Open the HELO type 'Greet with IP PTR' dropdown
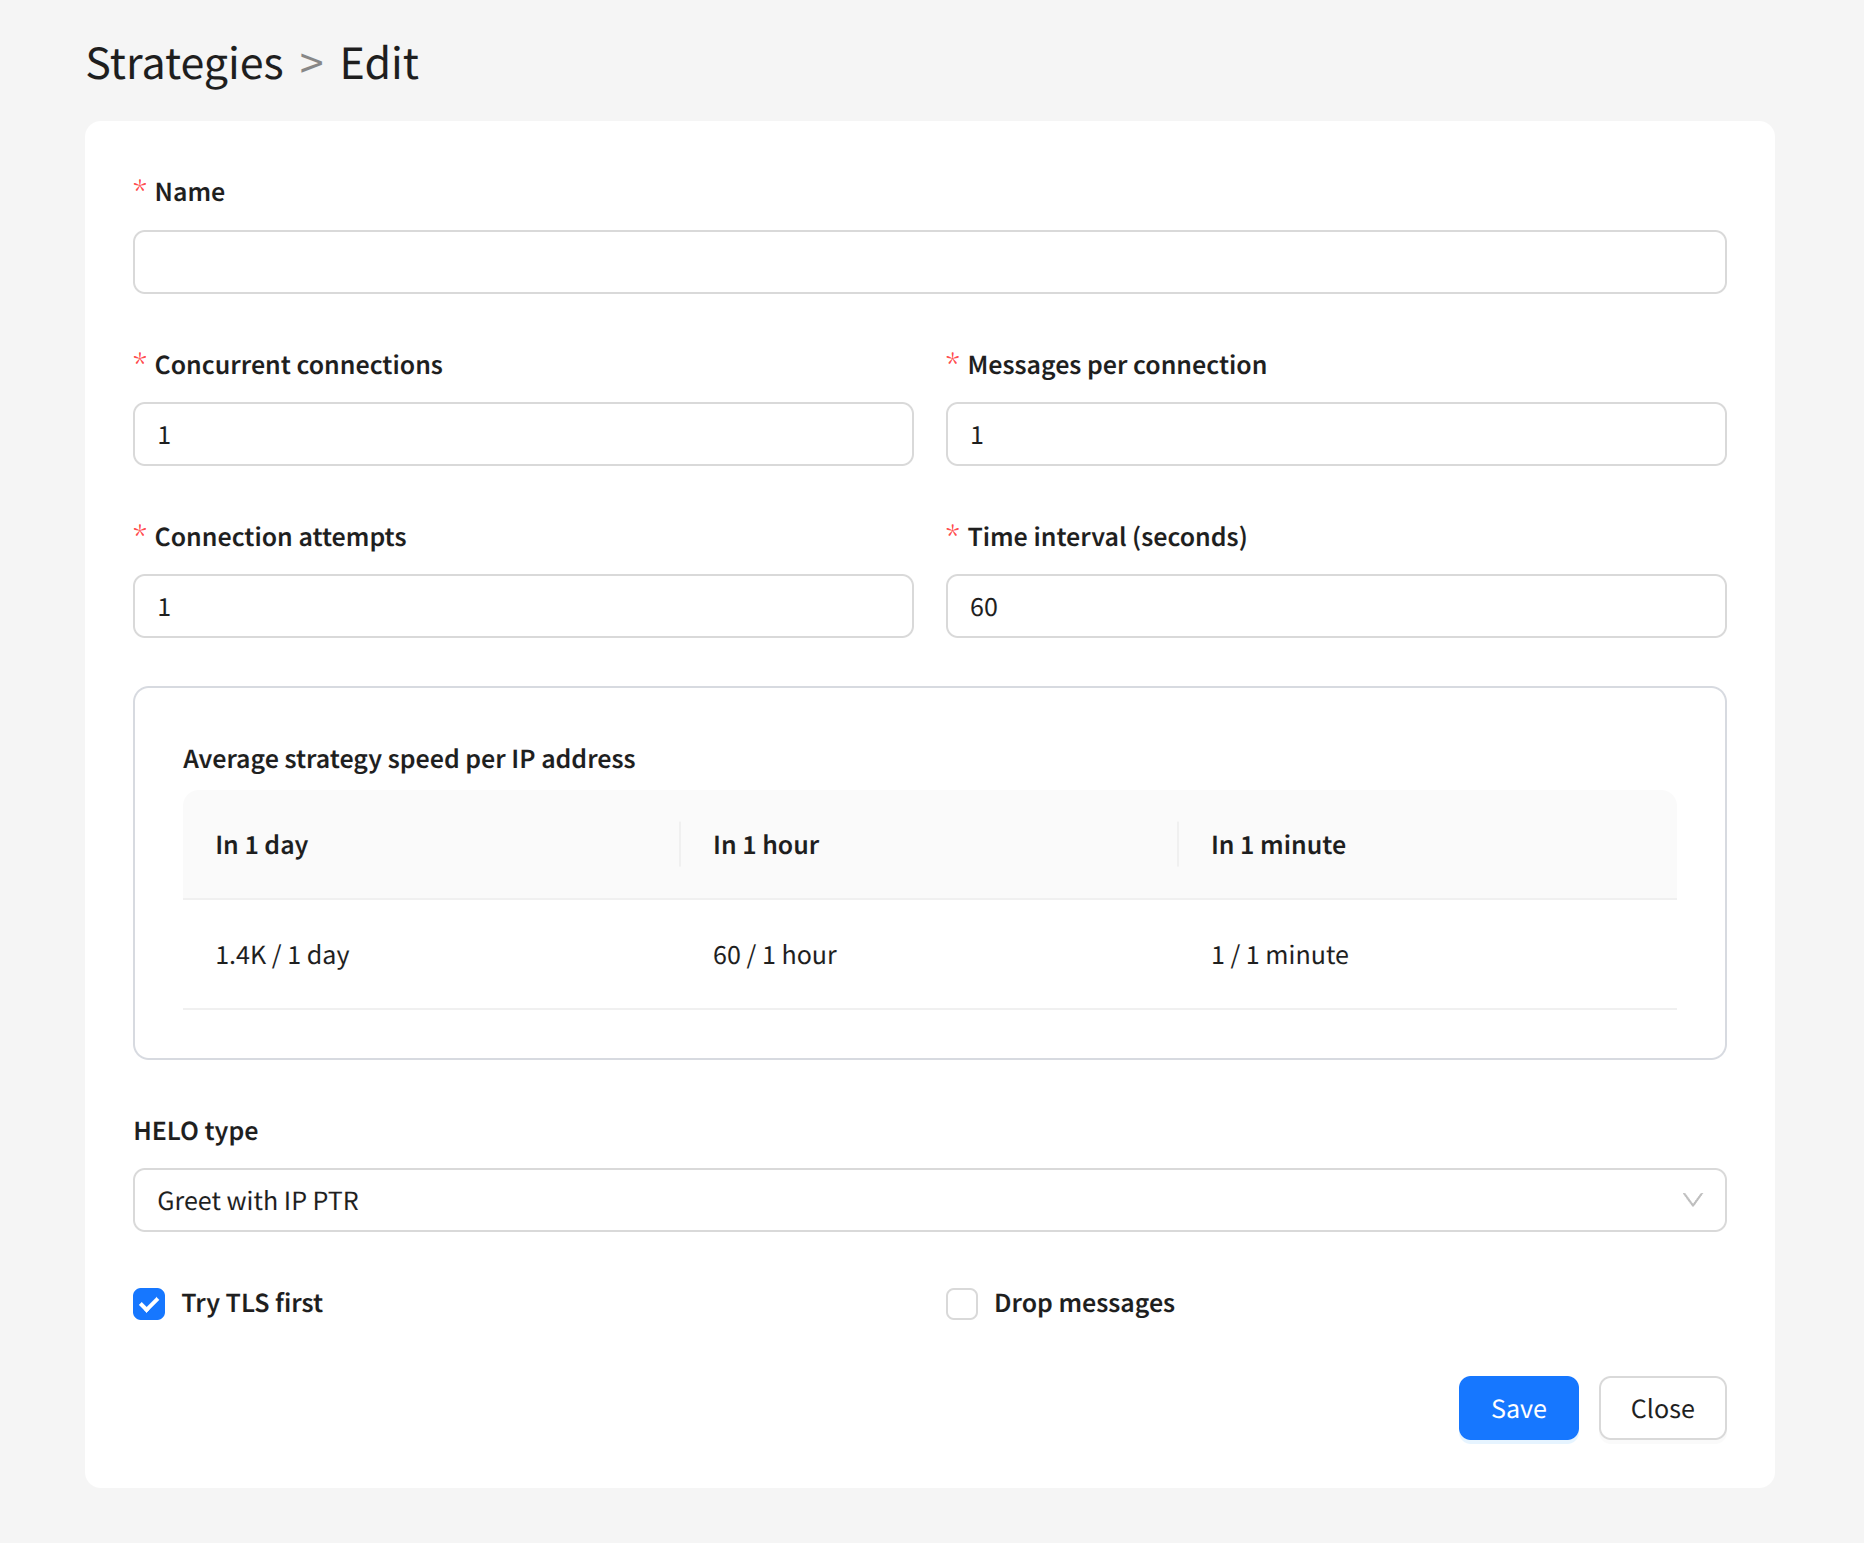 point(900,1200)
